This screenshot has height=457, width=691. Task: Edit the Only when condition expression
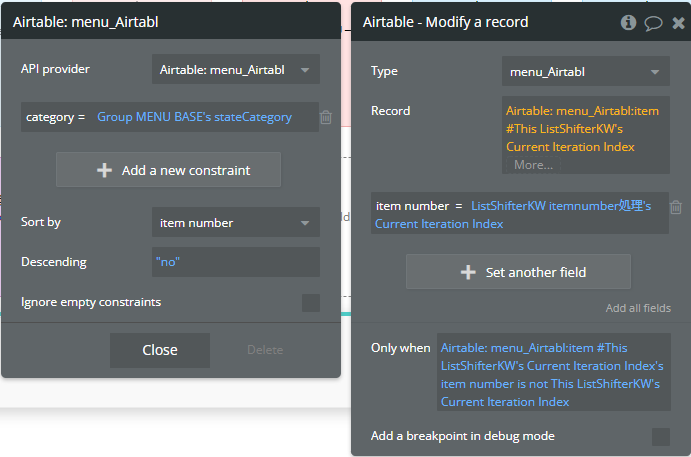click(x=554, y=372)
